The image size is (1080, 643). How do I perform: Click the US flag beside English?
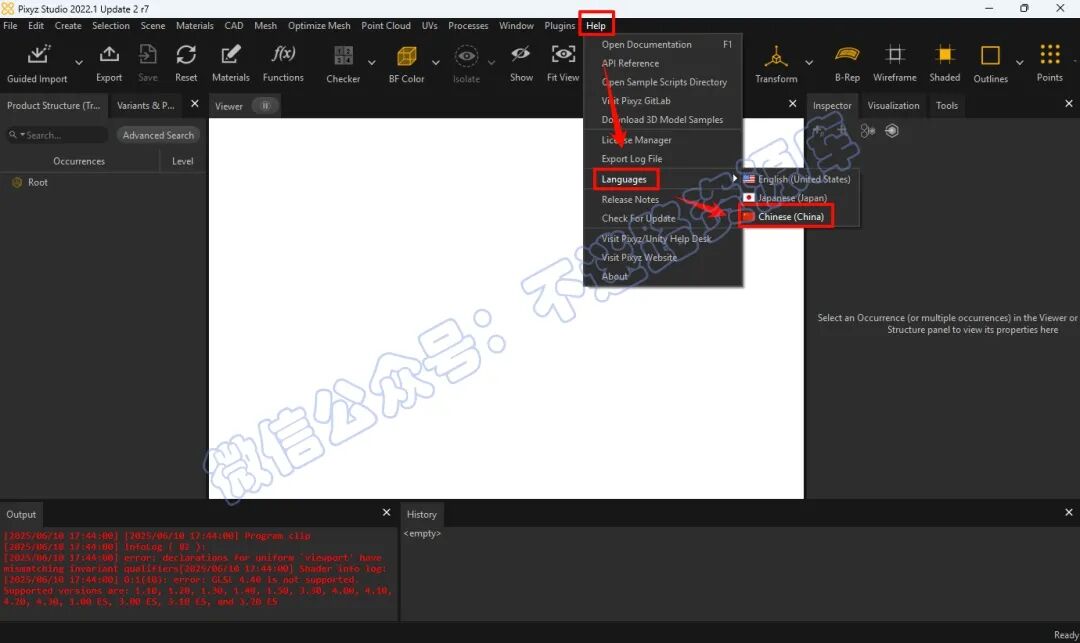749,179
